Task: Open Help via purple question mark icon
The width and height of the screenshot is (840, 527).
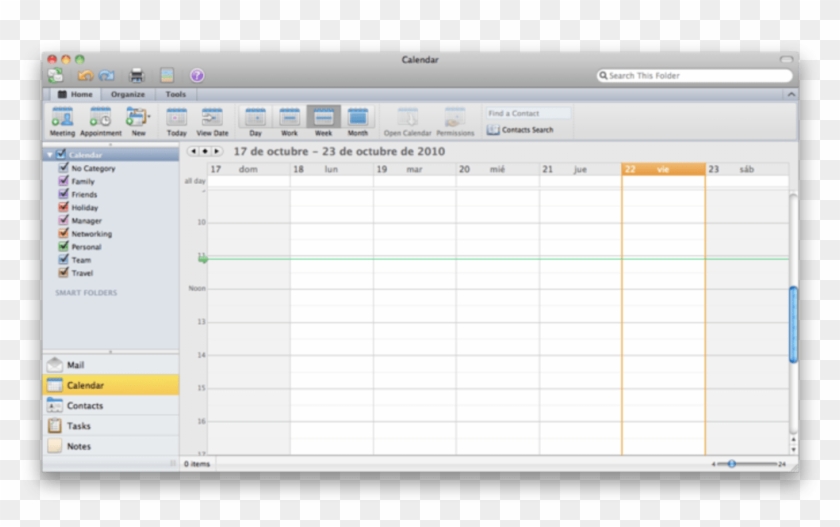Action: click(197, 76)
